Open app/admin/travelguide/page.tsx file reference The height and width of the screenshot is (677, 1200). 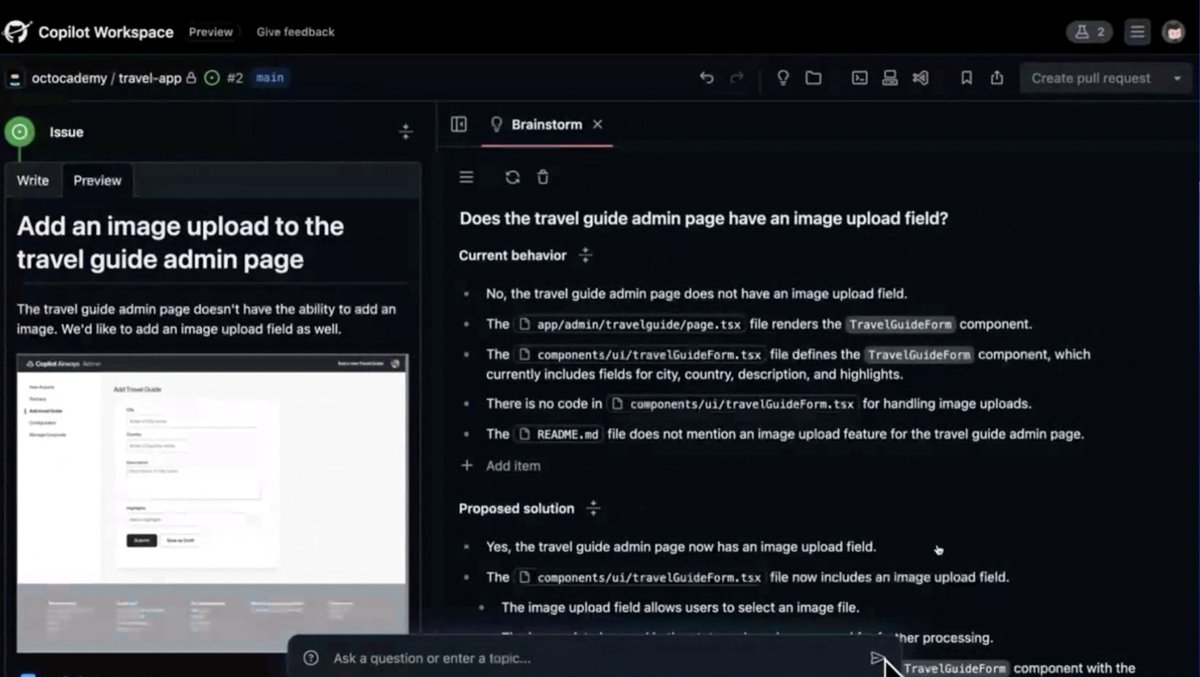(x=630, y=324)
